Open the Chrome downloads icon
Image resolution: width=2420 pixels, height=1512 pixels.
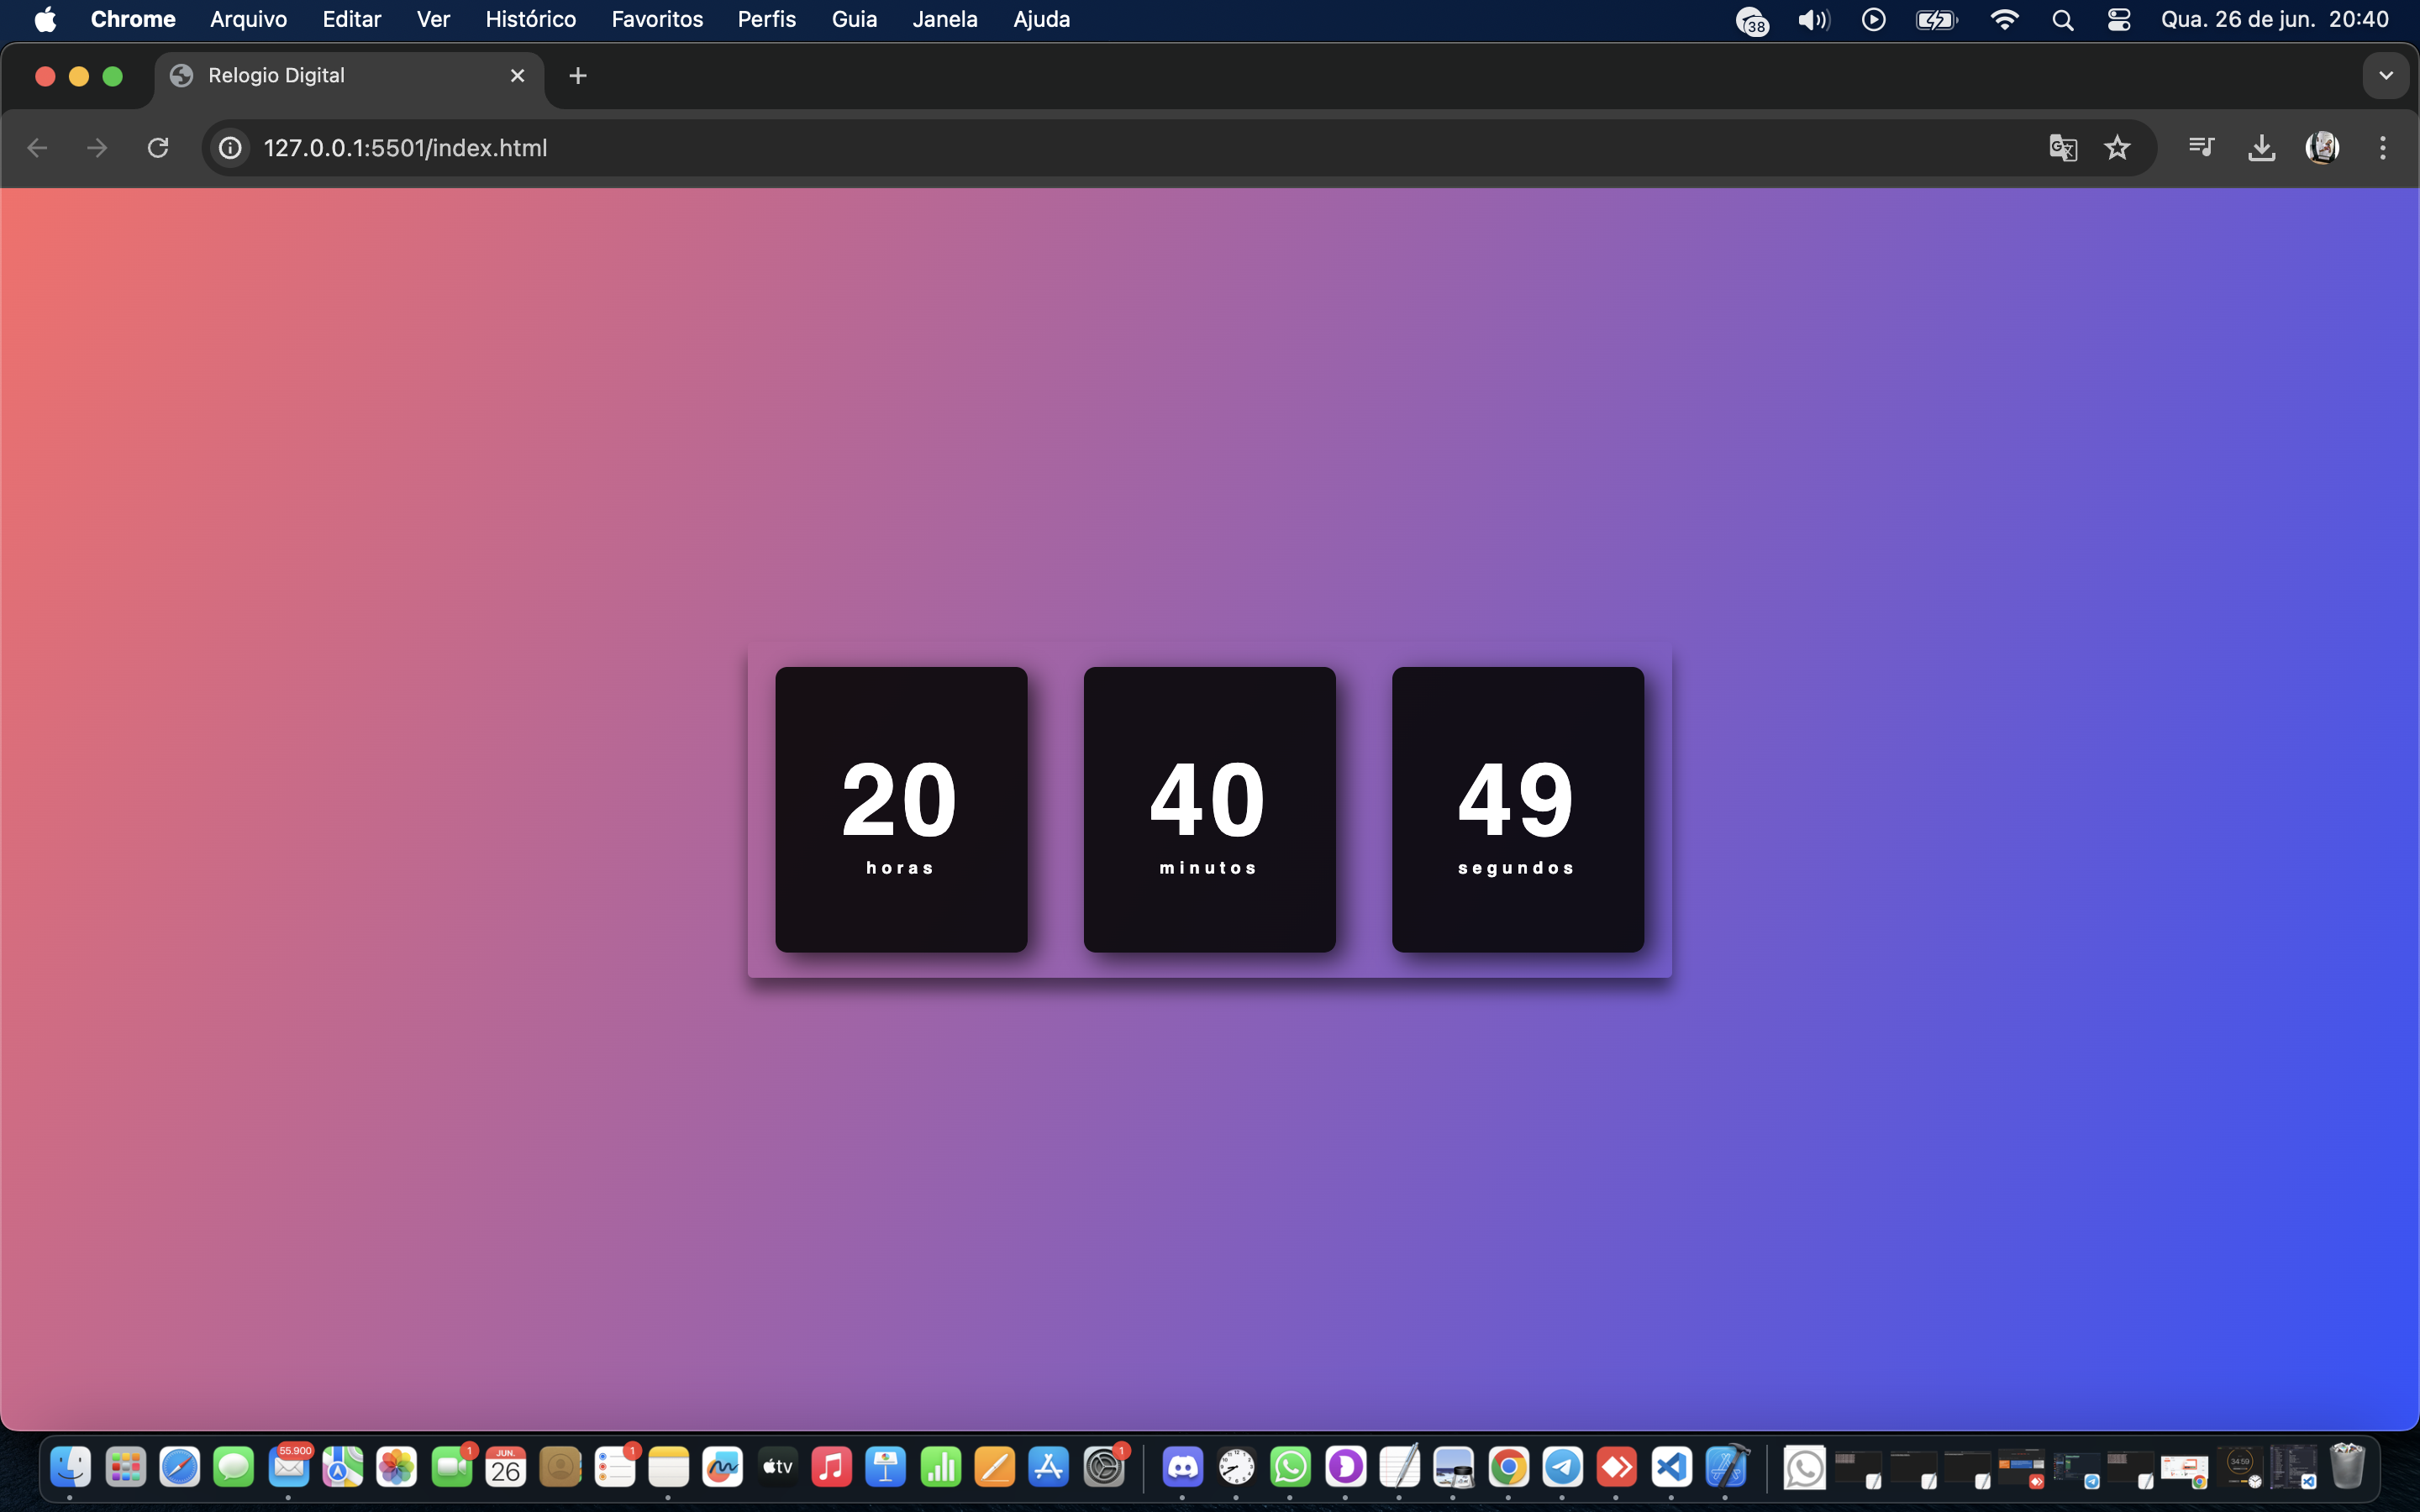(x=2261, y=148)
